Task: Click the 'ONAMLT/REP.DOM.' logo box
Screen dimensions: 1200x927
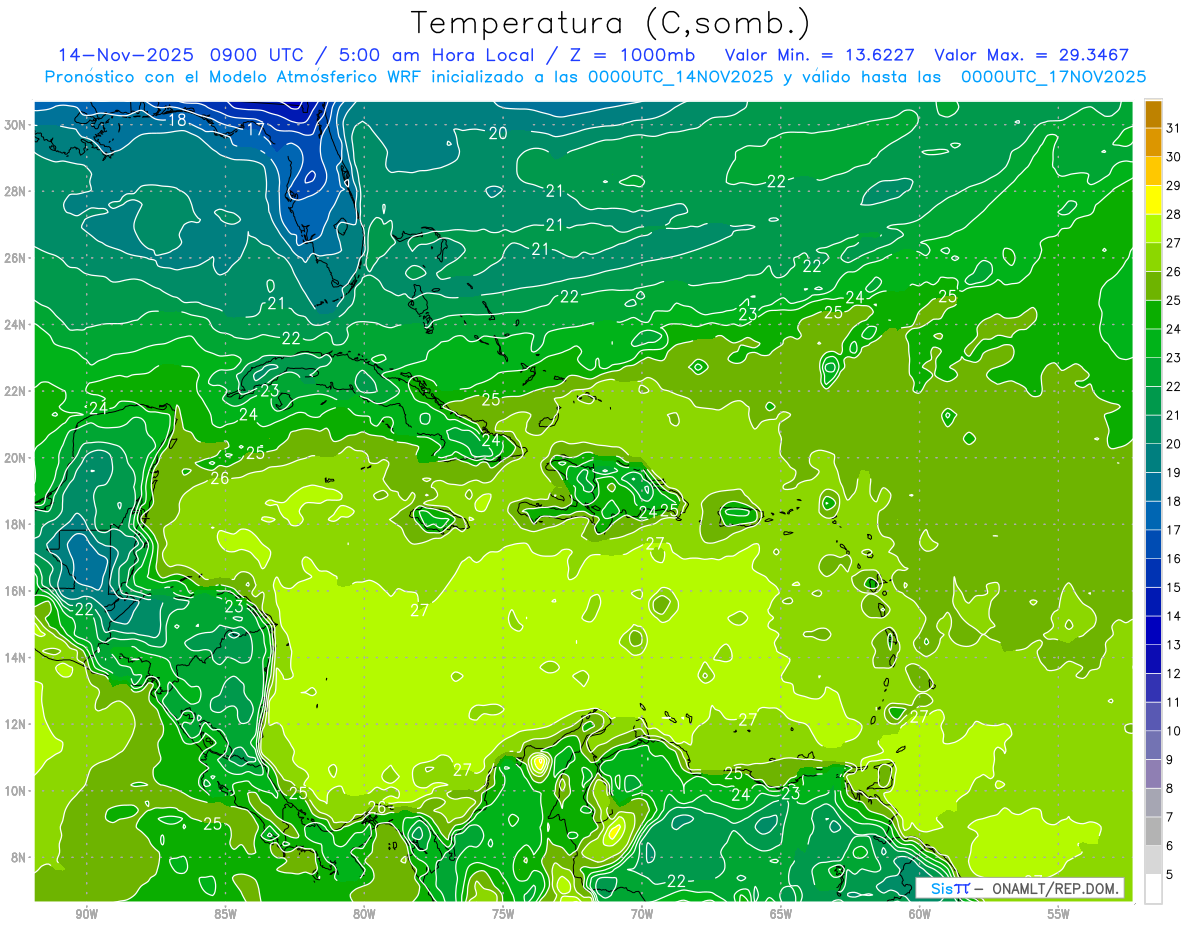Action: pyautogui.click(x=1019, y=888)
